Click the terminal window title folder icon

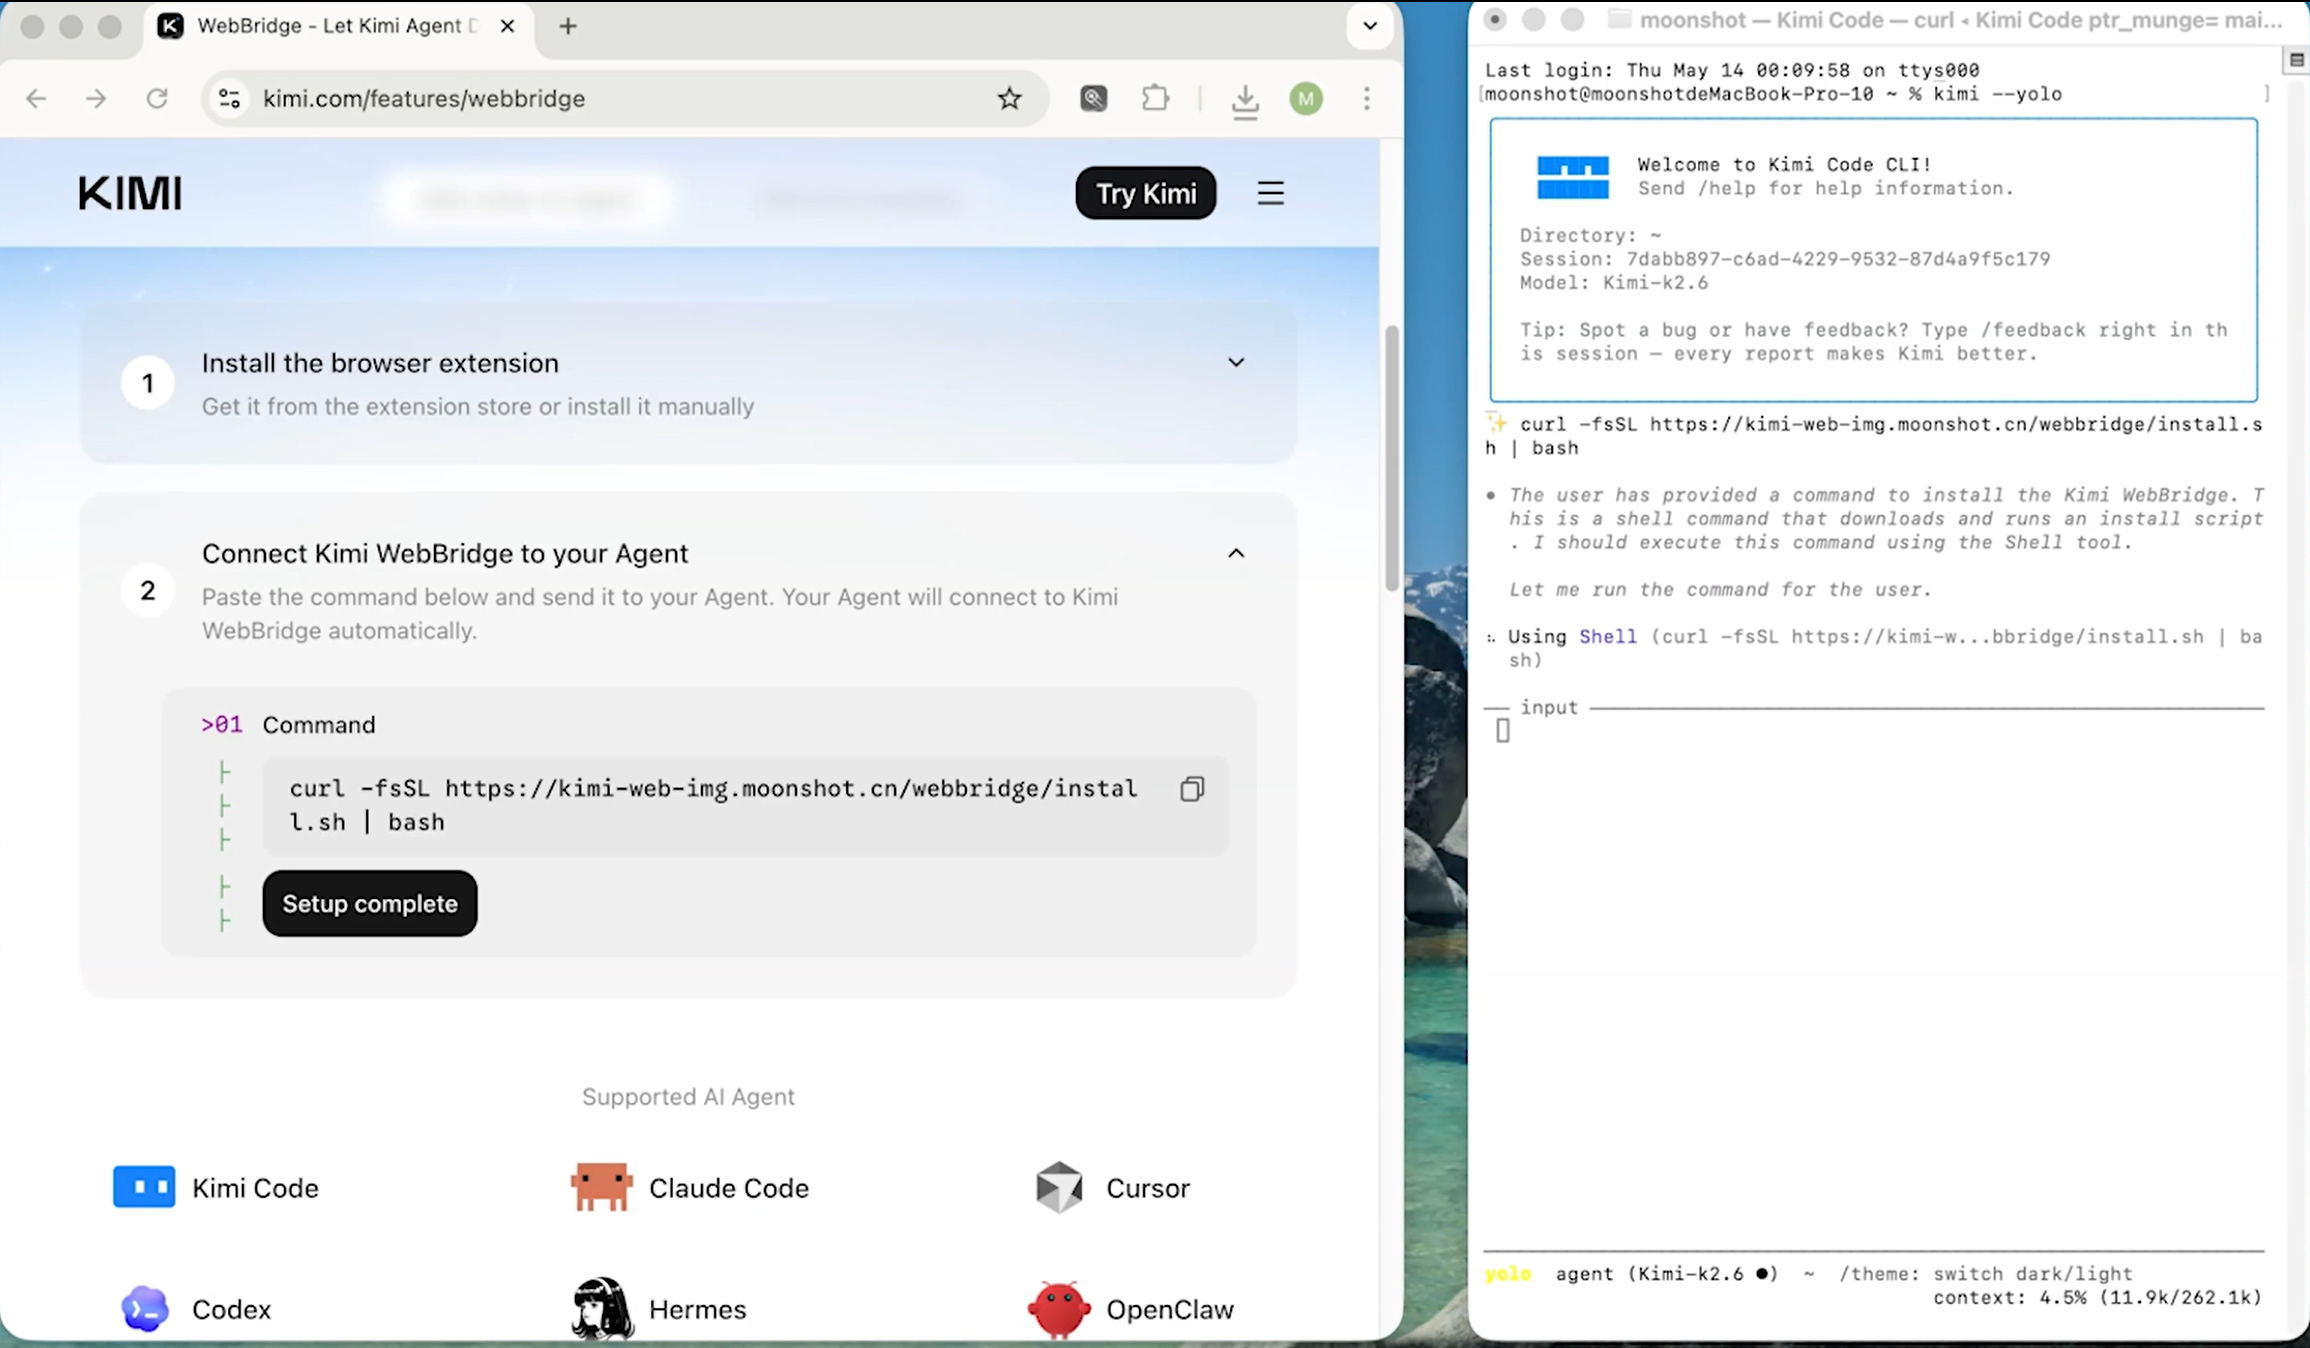(1619, 20)
